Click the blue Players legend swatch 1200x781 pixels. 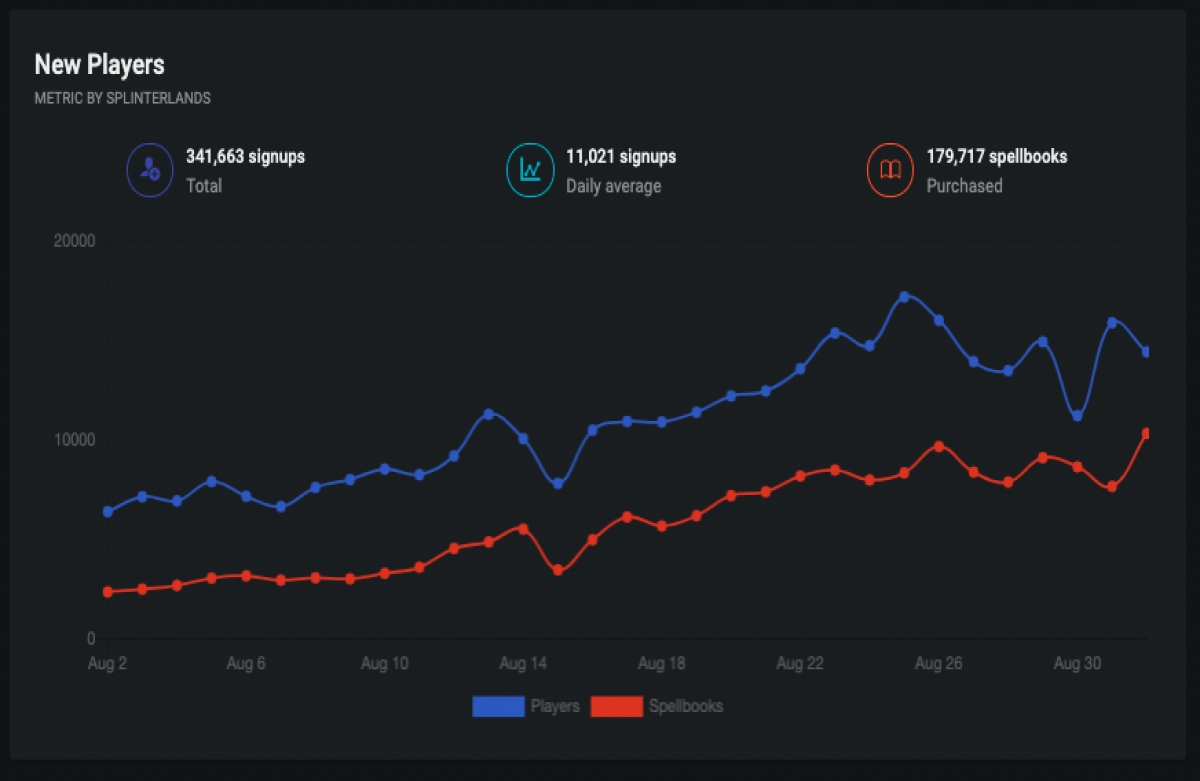pyautogui.click(x=498, y=706)
